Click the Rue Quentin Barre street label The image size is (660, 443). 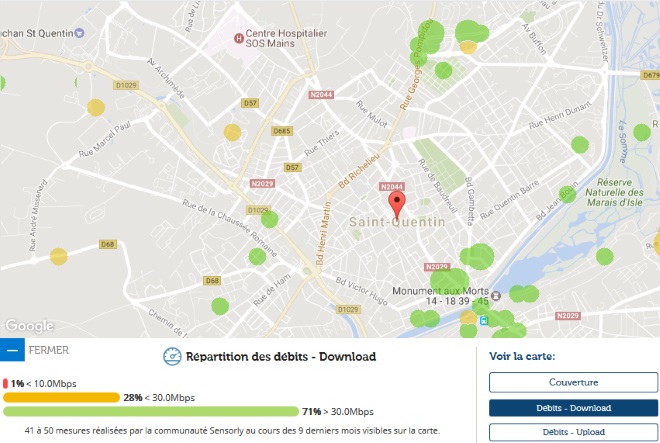[509, 200]
